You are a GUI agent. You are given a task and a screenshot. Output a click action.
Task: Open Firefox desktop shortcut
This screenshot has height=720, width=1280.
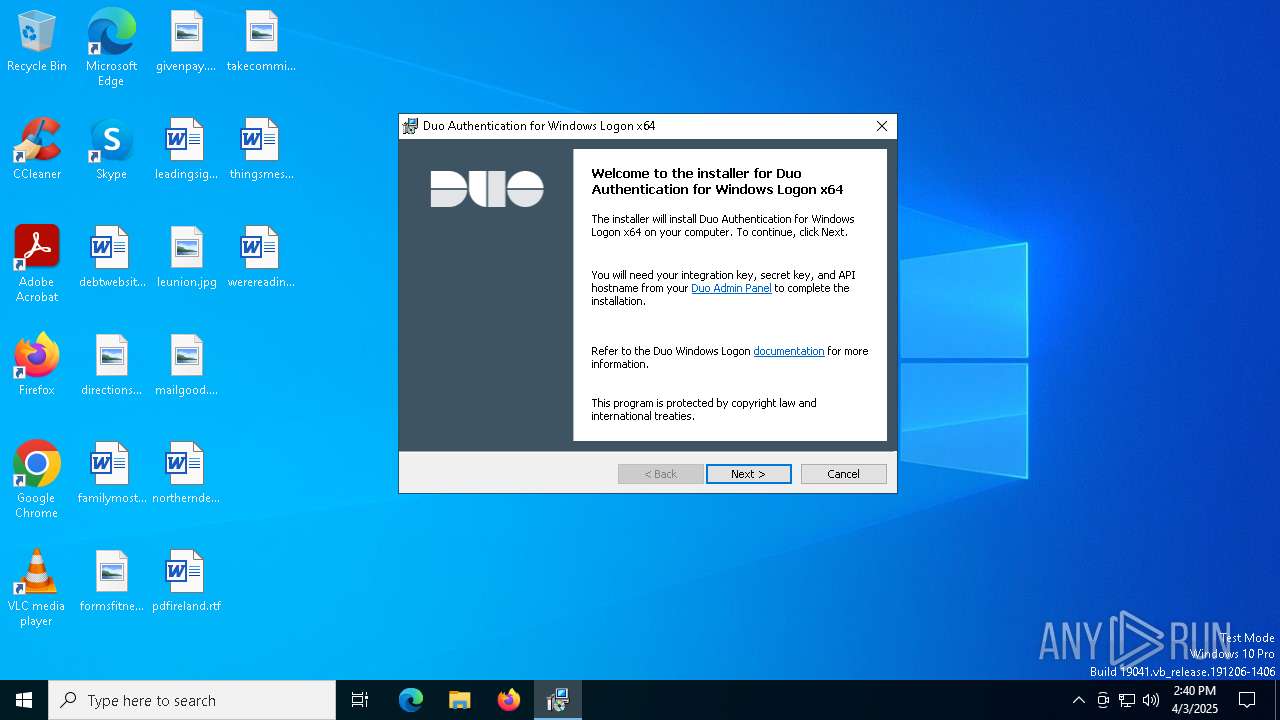(37, 365)
